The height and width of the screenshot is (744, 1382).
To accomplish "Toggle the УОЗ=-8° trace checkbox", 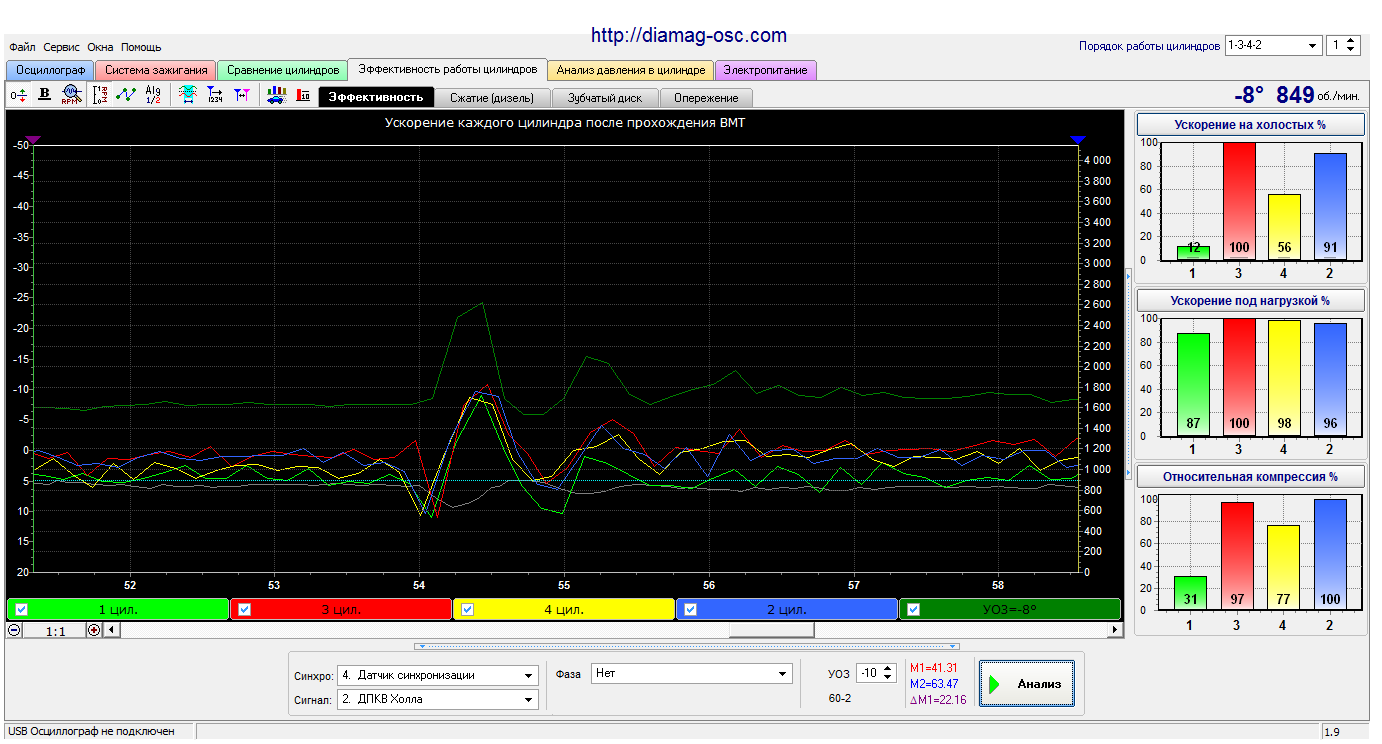I will (912, 609).
